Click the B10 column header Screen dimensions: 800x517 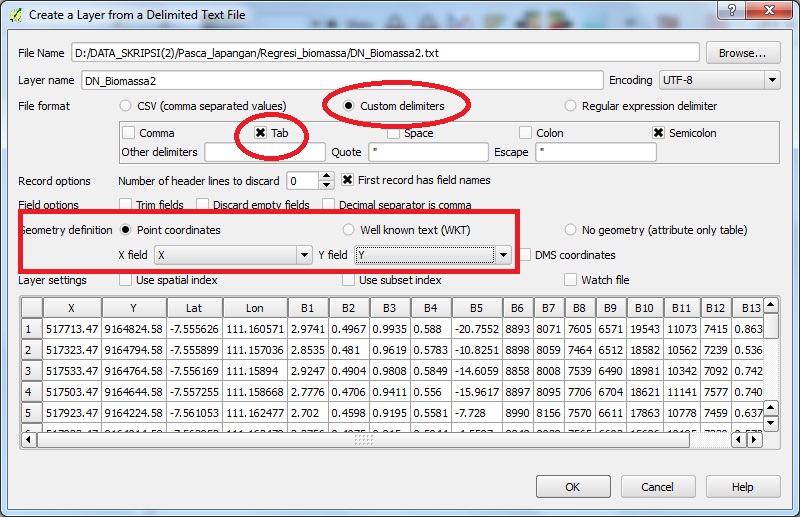[x=644, y=308]
